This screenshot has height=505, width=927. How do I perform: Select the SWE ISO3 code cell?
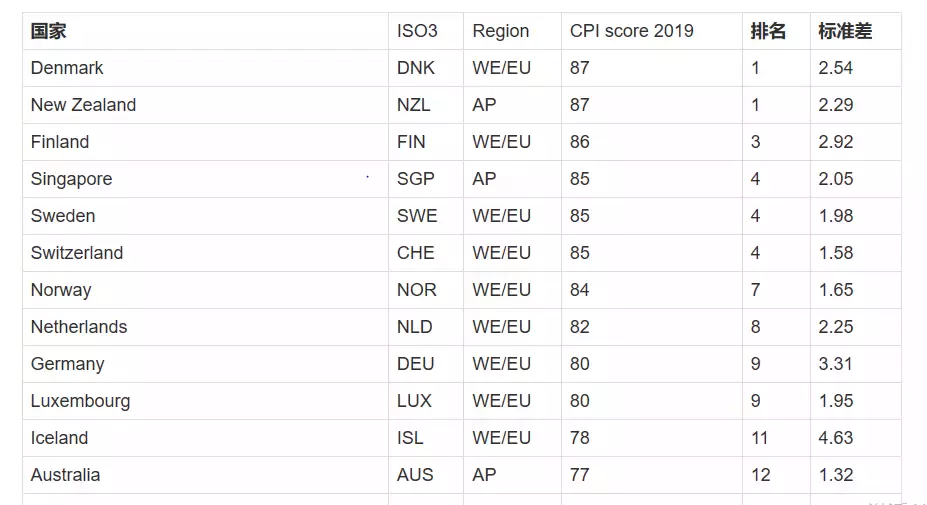(x=417, y=216)
